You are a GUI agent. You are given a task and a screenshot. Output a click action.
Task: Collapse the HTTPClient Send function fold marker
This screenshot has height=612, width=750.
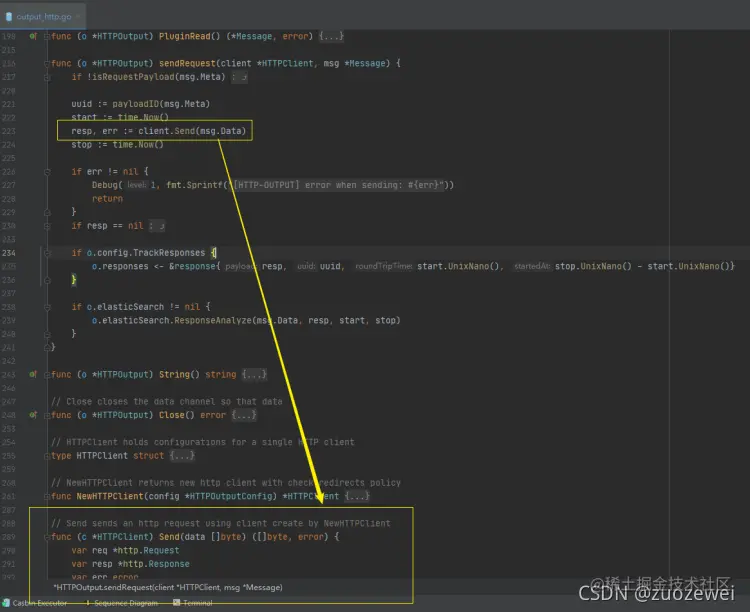click(x=47, y=537)
